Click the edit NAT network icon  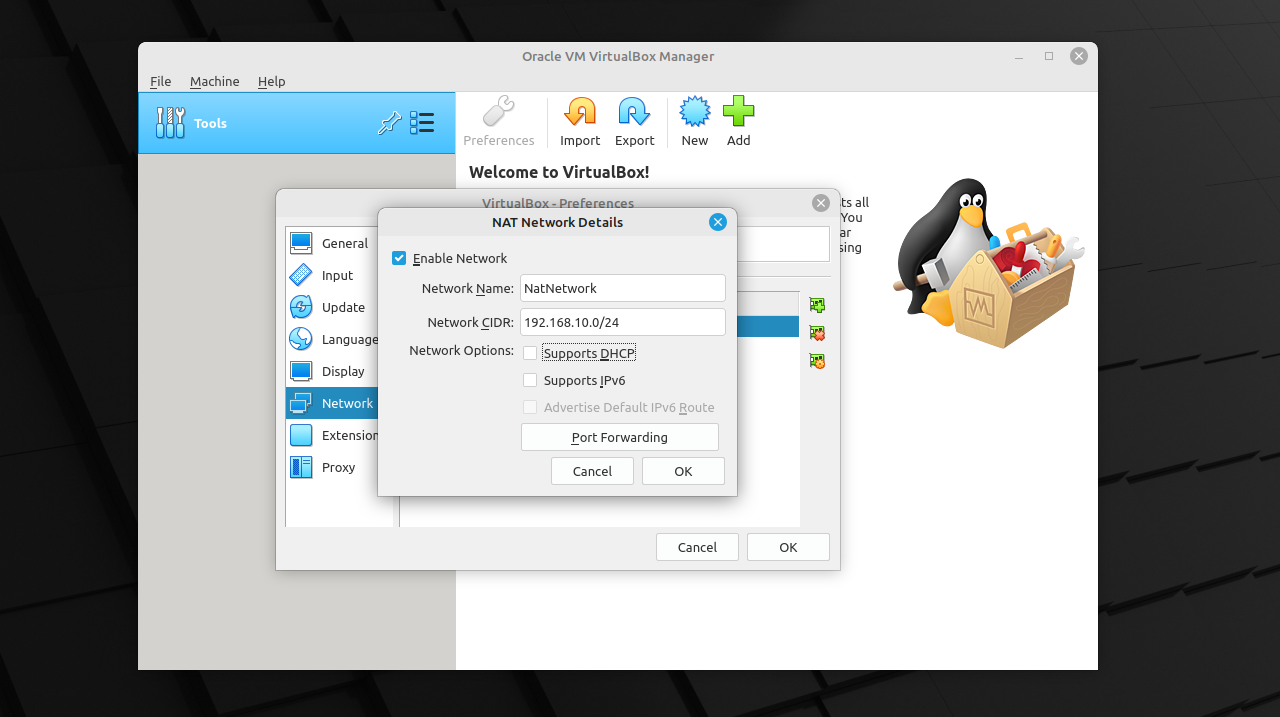[x=817, y=361]
